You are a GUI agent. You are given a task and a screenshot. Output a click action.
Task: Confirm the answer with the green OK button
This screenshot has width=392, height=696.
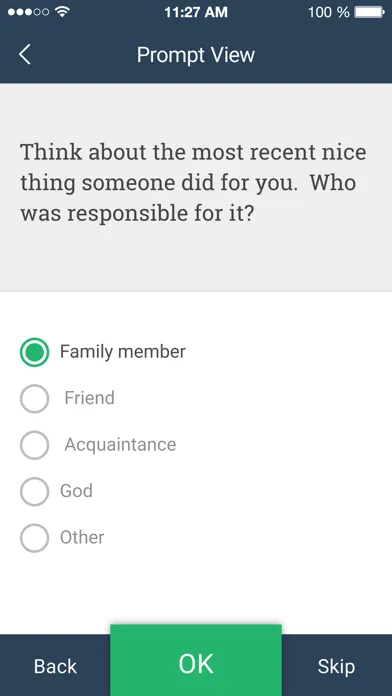tap(196, 660)
